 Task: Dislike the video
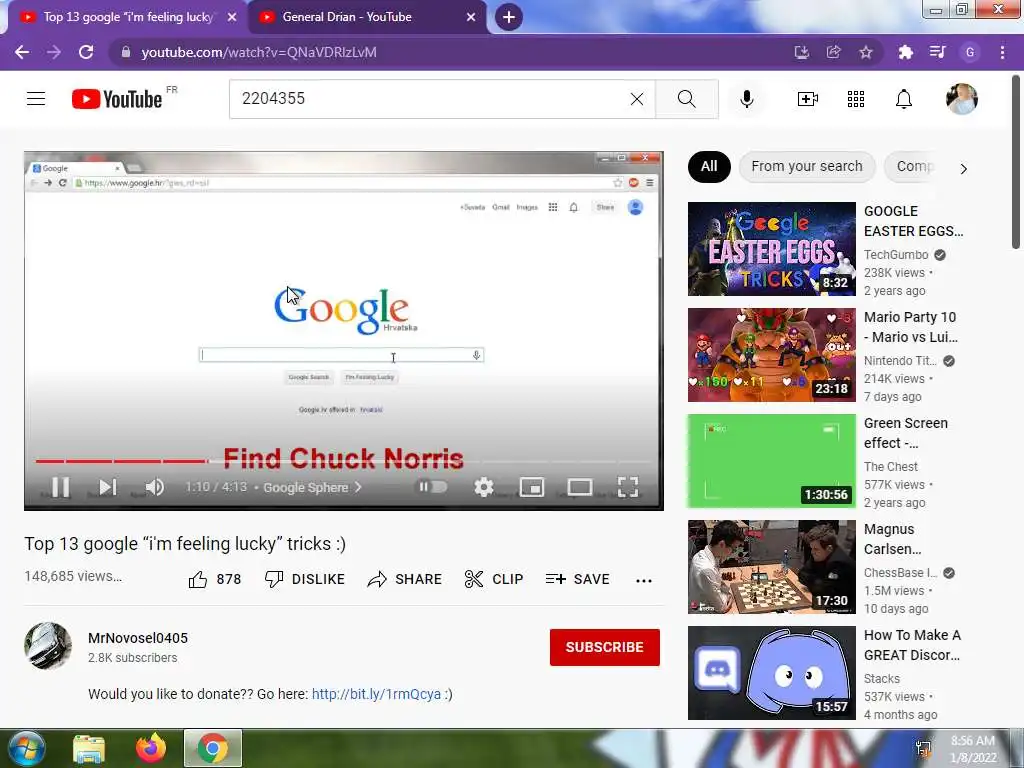pyautogui.click(x=304, y=579)
